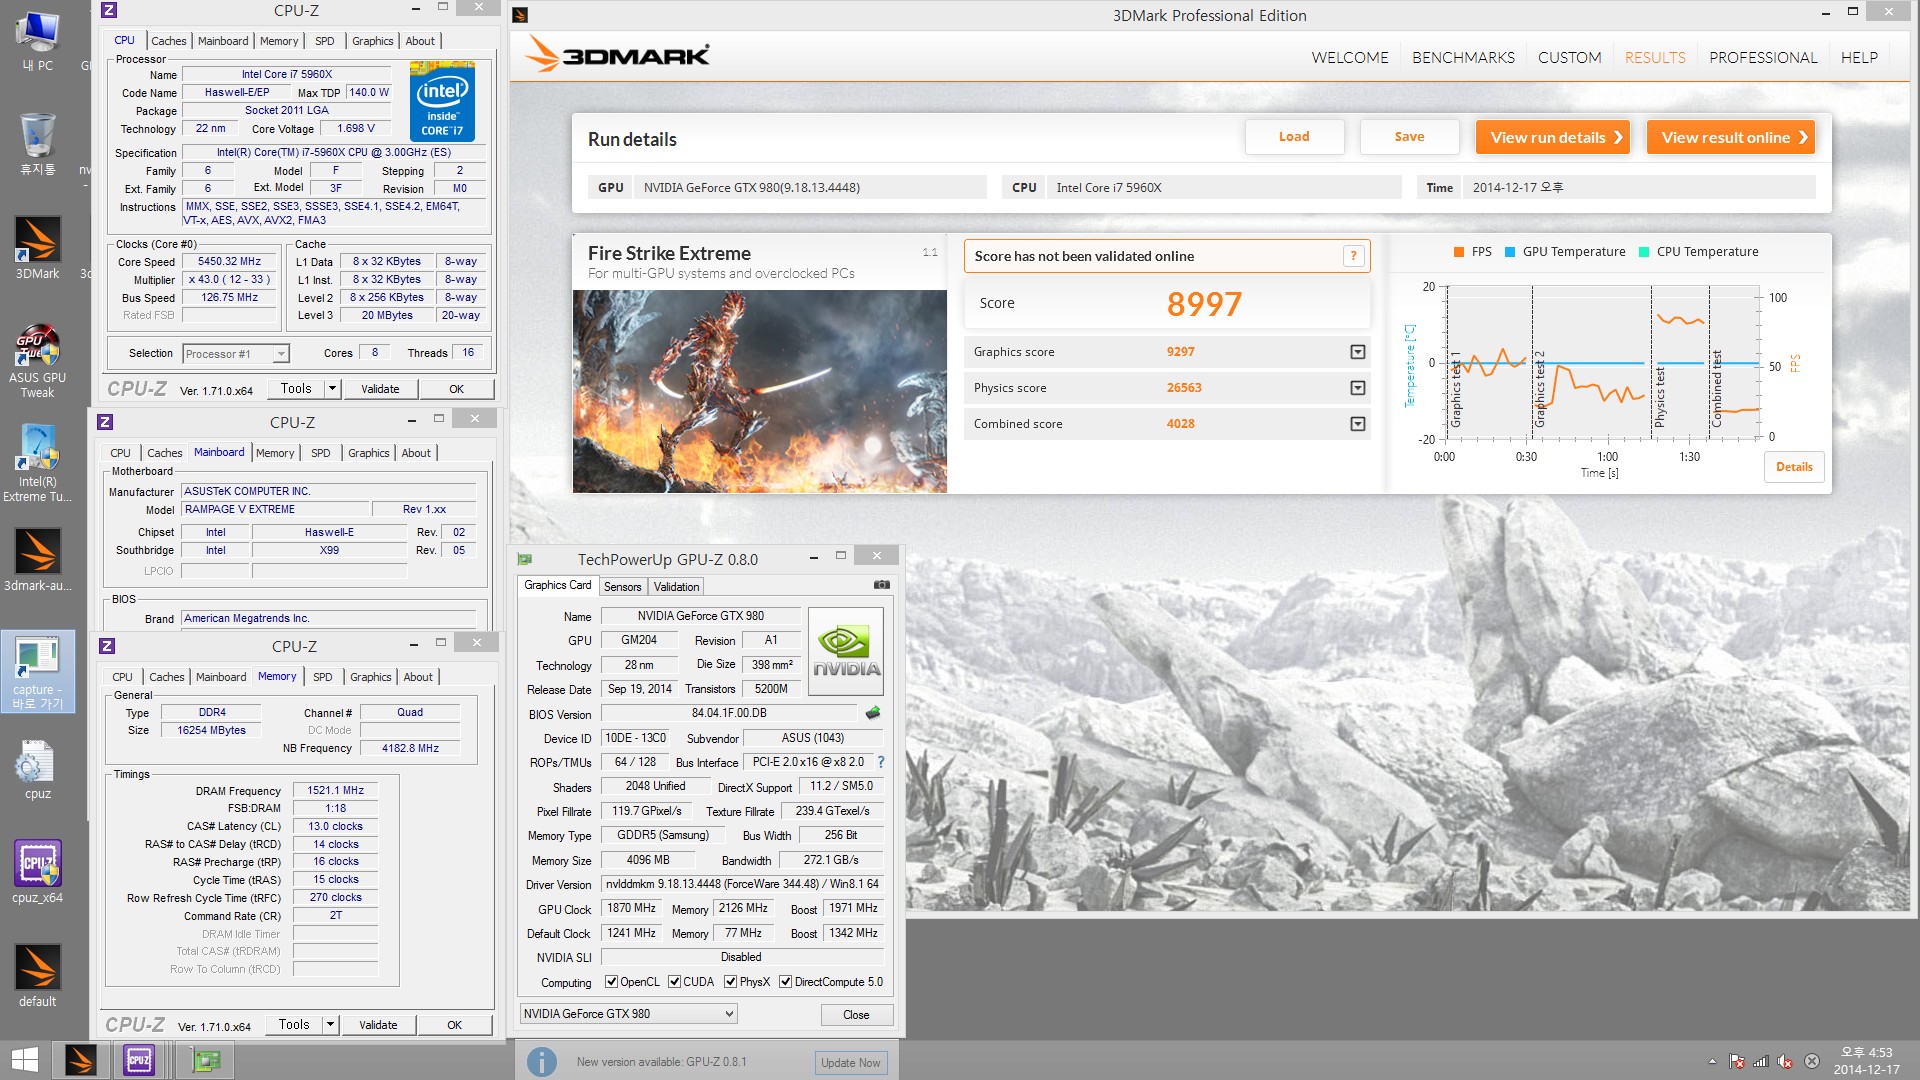Image resolution: width=1920 pixels, height=1080 pixels.
Task: Open the muted volume tray icon
Action: [x=1785, y=1061]
